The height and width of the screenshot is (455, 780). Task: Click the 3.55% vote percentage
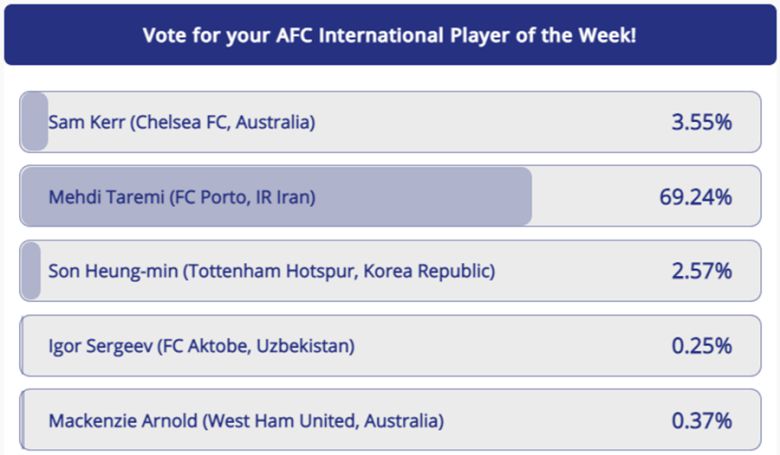pyautogui.click(x=701, y=123)
